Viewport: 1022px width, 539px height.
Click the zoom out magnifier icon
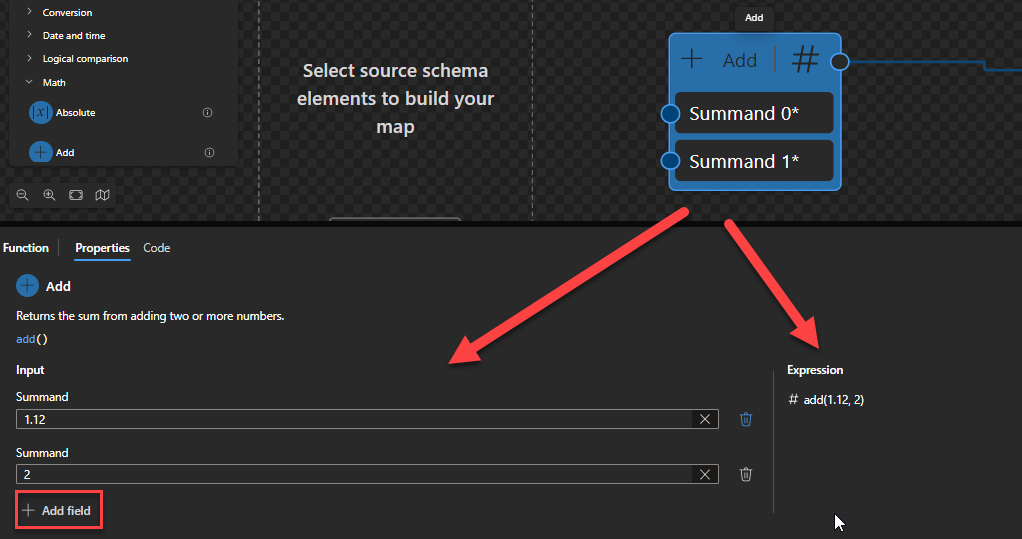point(22,196)
